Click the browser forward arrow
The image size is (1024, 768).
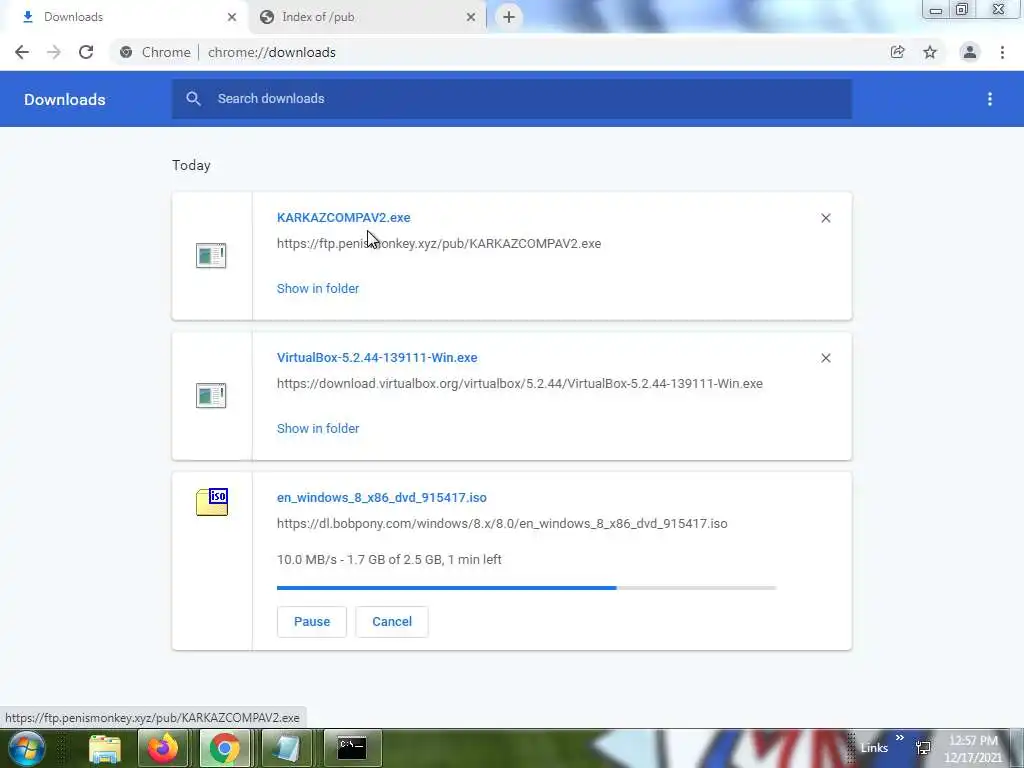coord(54,52)
